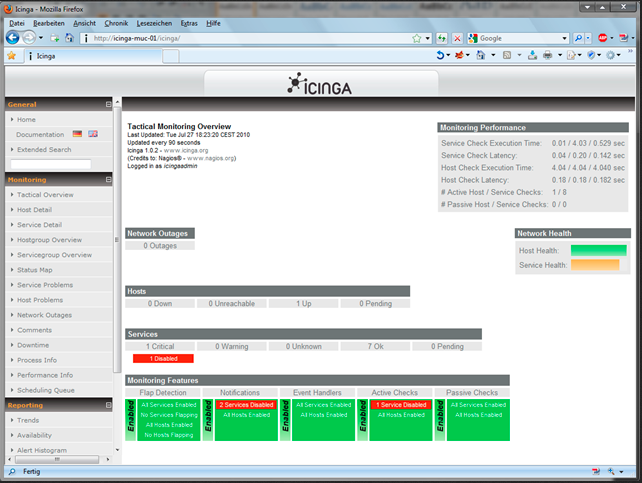This screenshot has height=483, width=642.
Task: Open Status Map in the sidebar
Action: point(35,270)
